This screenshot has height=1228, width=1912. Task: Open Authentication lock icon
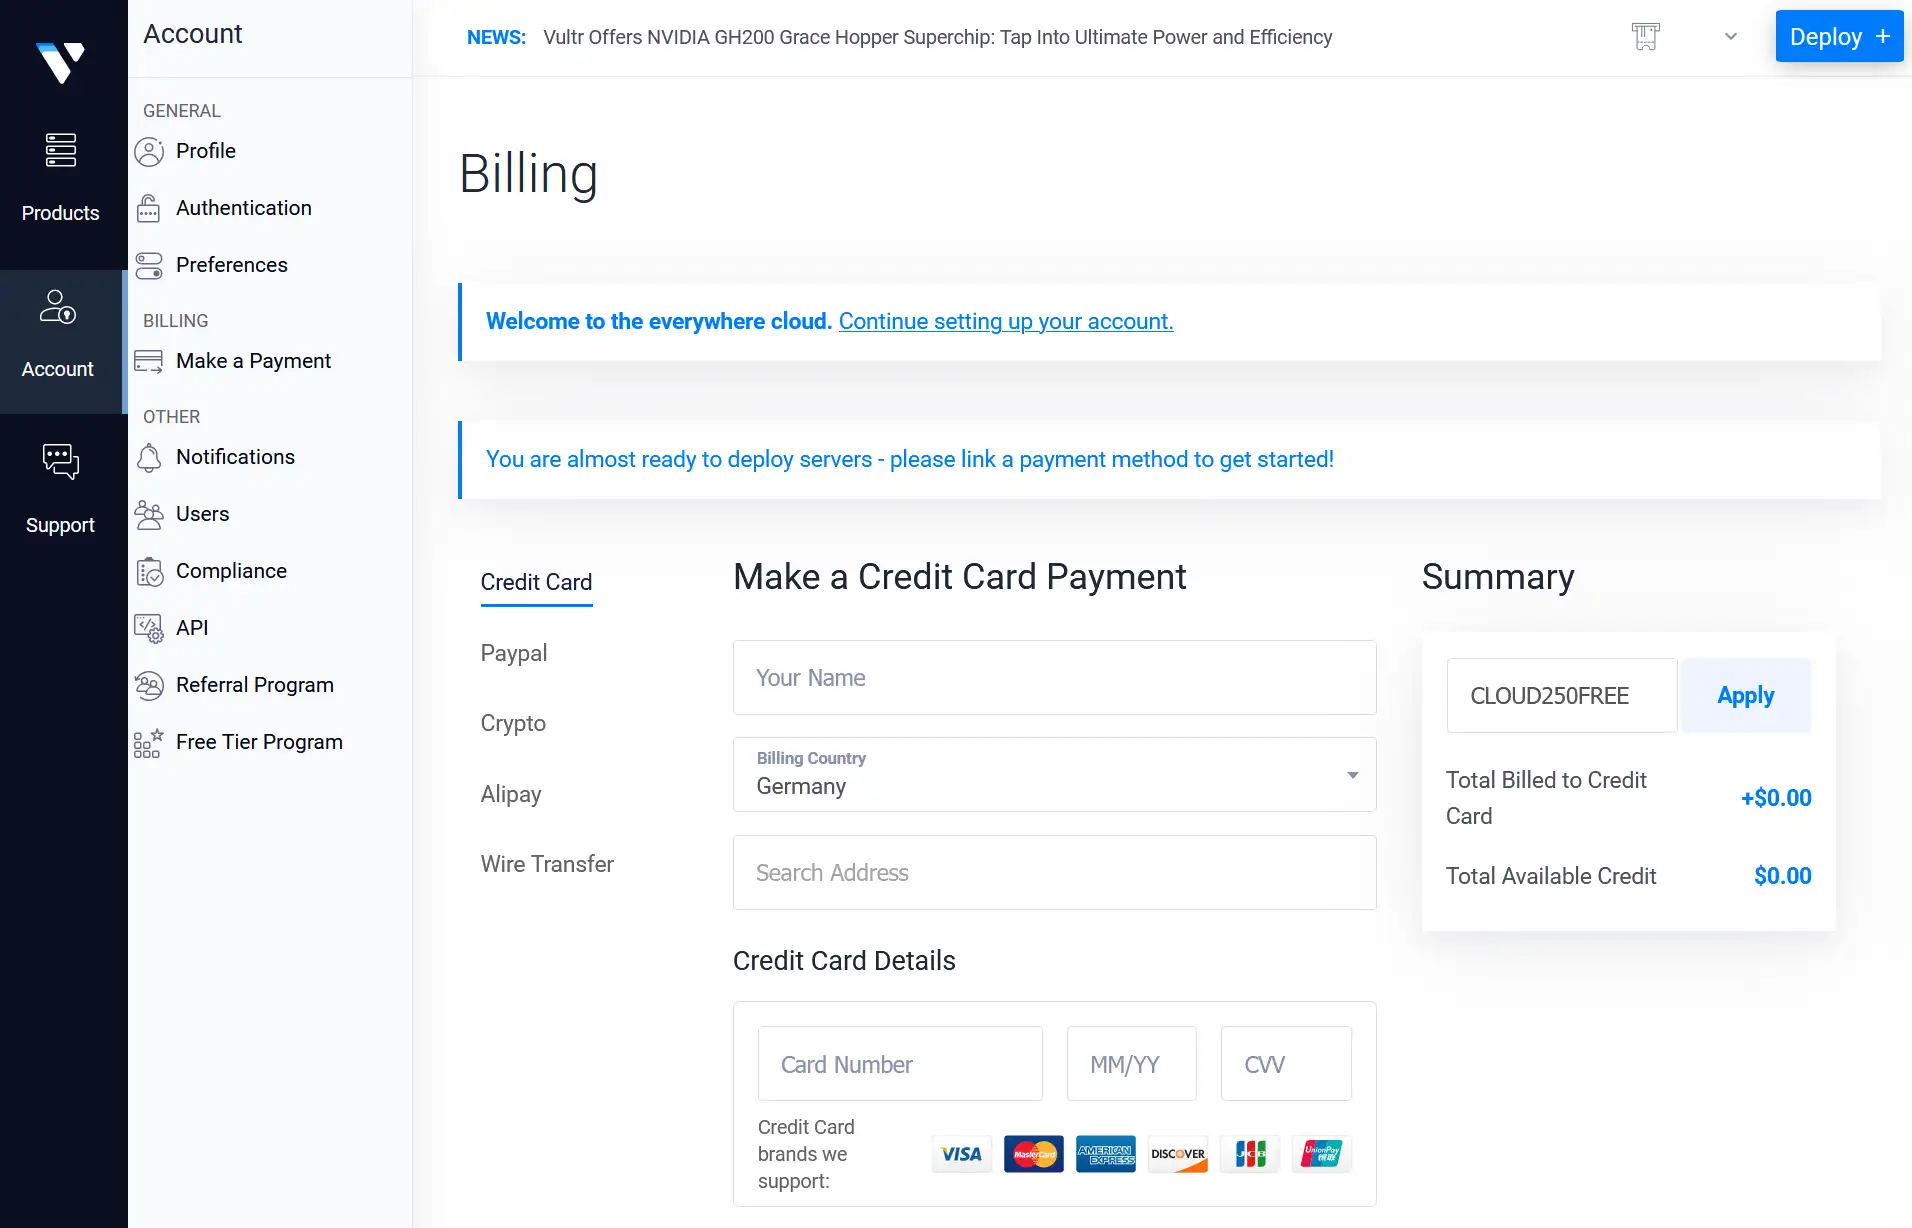(x=149, y=208)
